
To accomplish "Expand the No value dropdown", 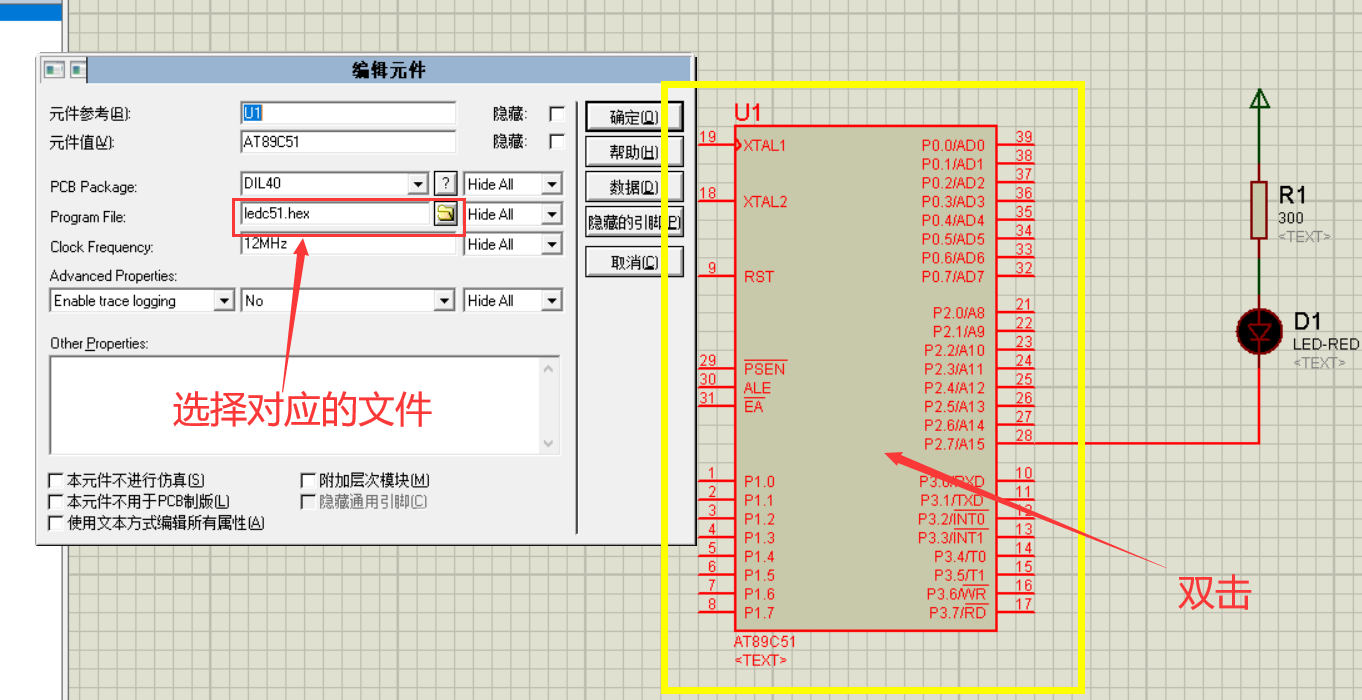I will [x=445, y=301].
